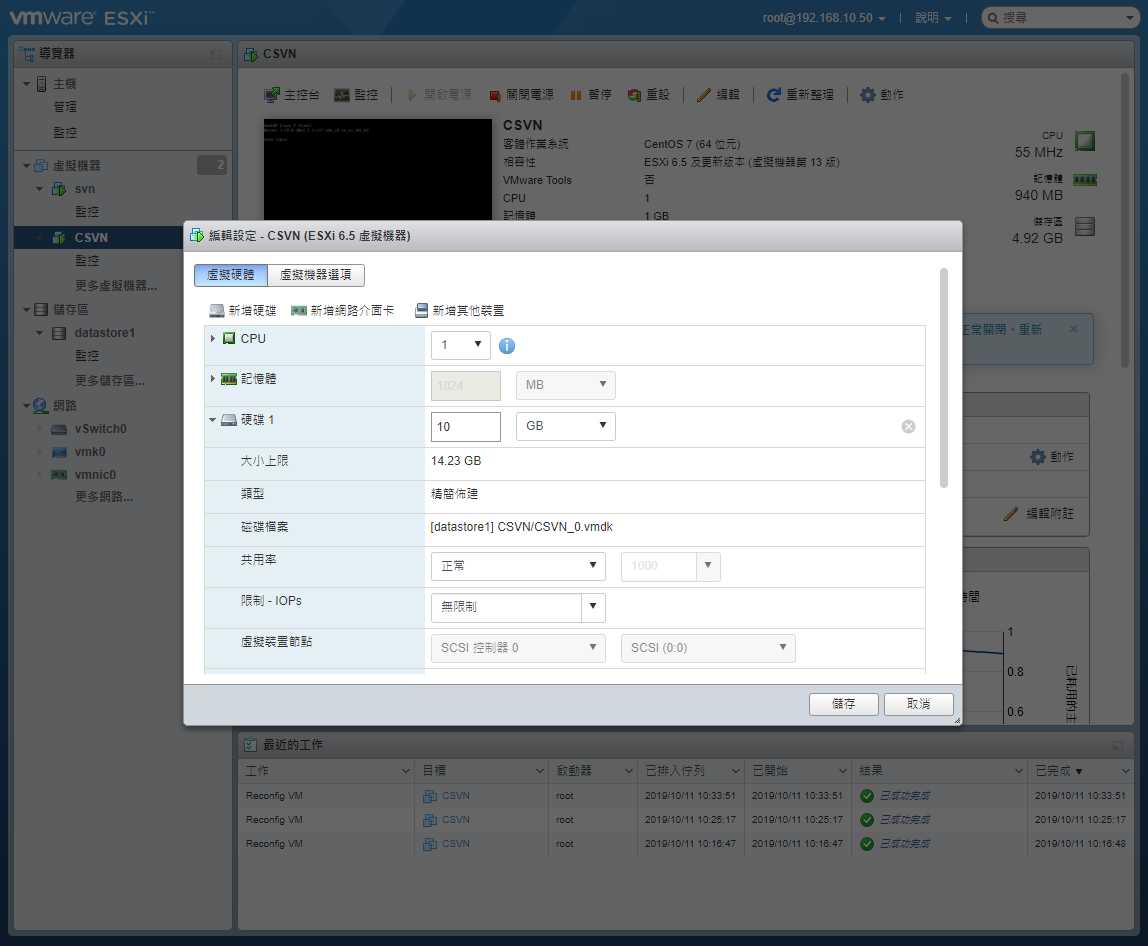
Task: Click the reset (重設) toolbar icon
Action: (634, 95)
